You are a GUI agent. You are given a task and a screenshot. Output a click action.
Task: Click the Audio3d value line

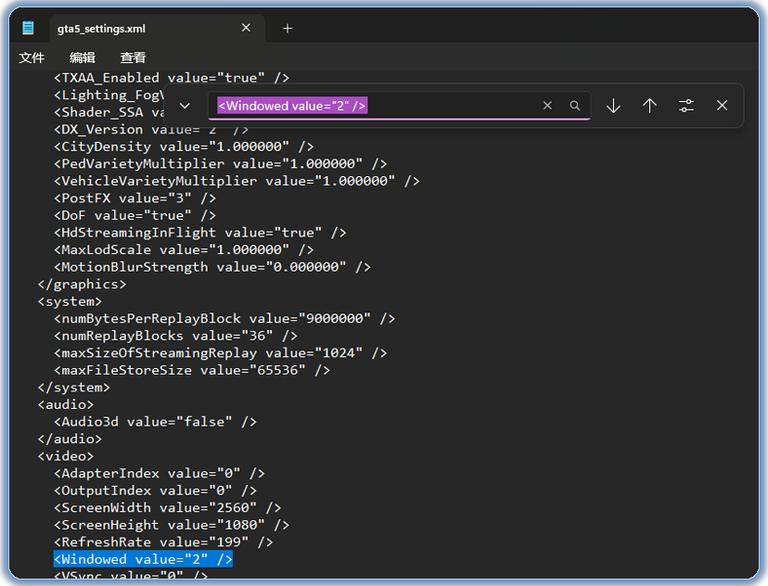155,422
